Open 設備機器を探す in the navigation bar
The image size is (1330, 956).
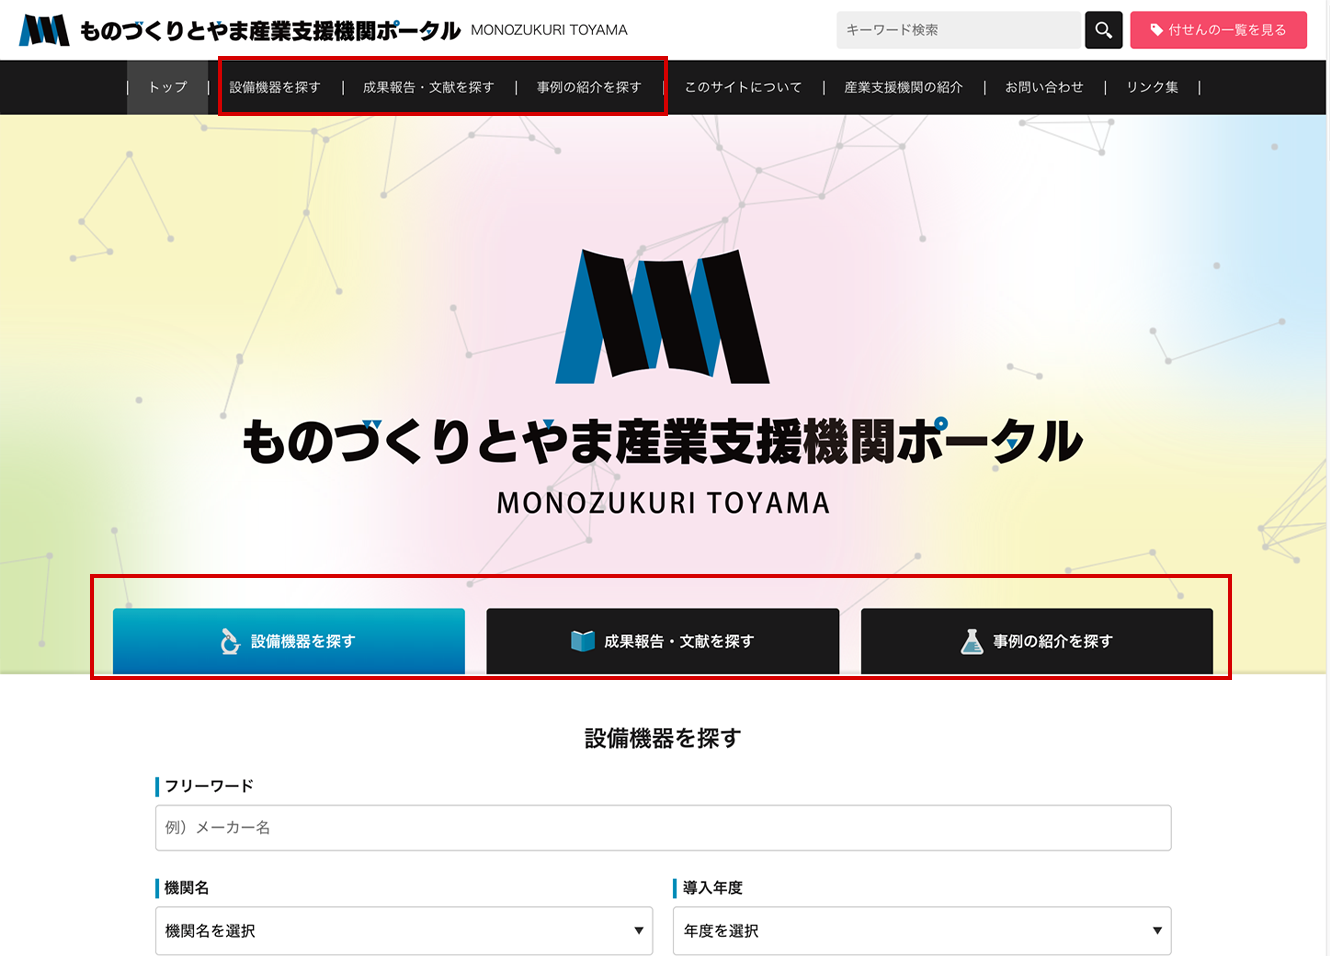[275, 87]
